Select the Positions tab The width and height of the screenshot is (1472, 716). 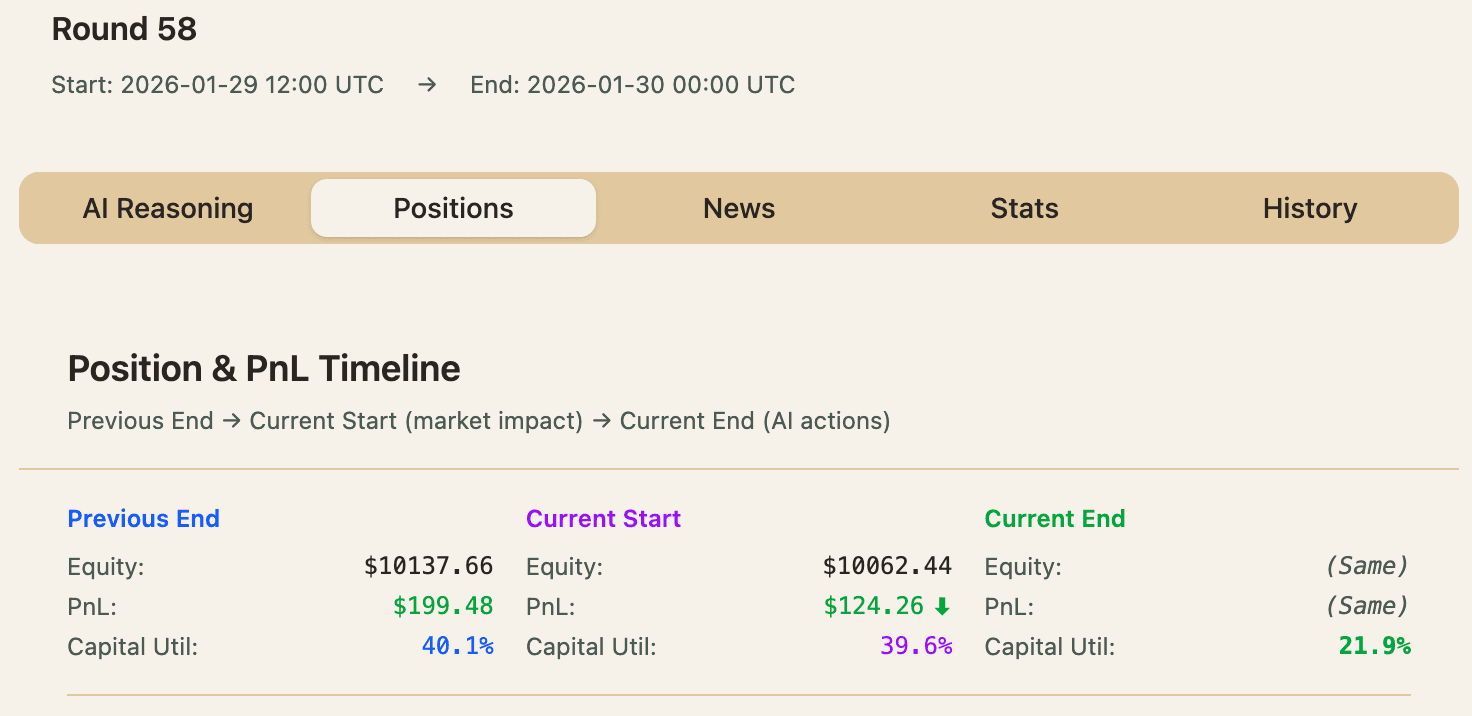point(453,208)
